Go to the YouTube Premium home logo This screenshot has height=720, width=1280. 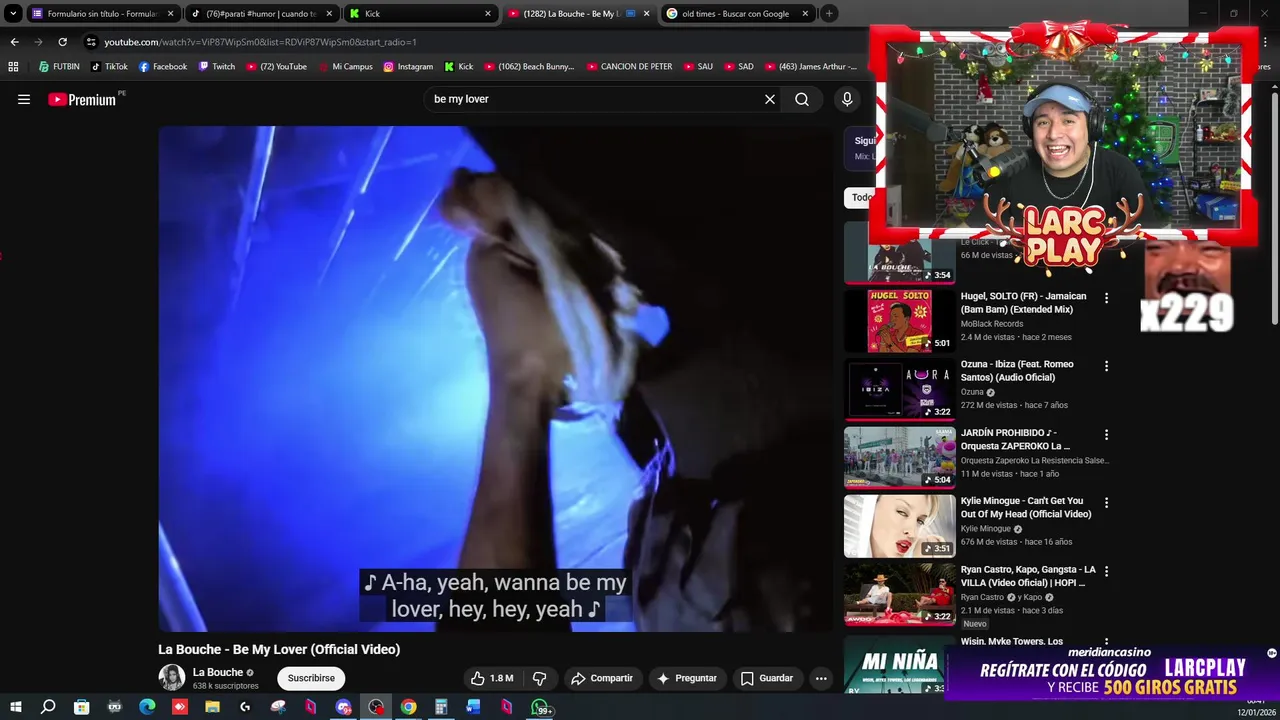pyautogui.click(x=82, y=99)
